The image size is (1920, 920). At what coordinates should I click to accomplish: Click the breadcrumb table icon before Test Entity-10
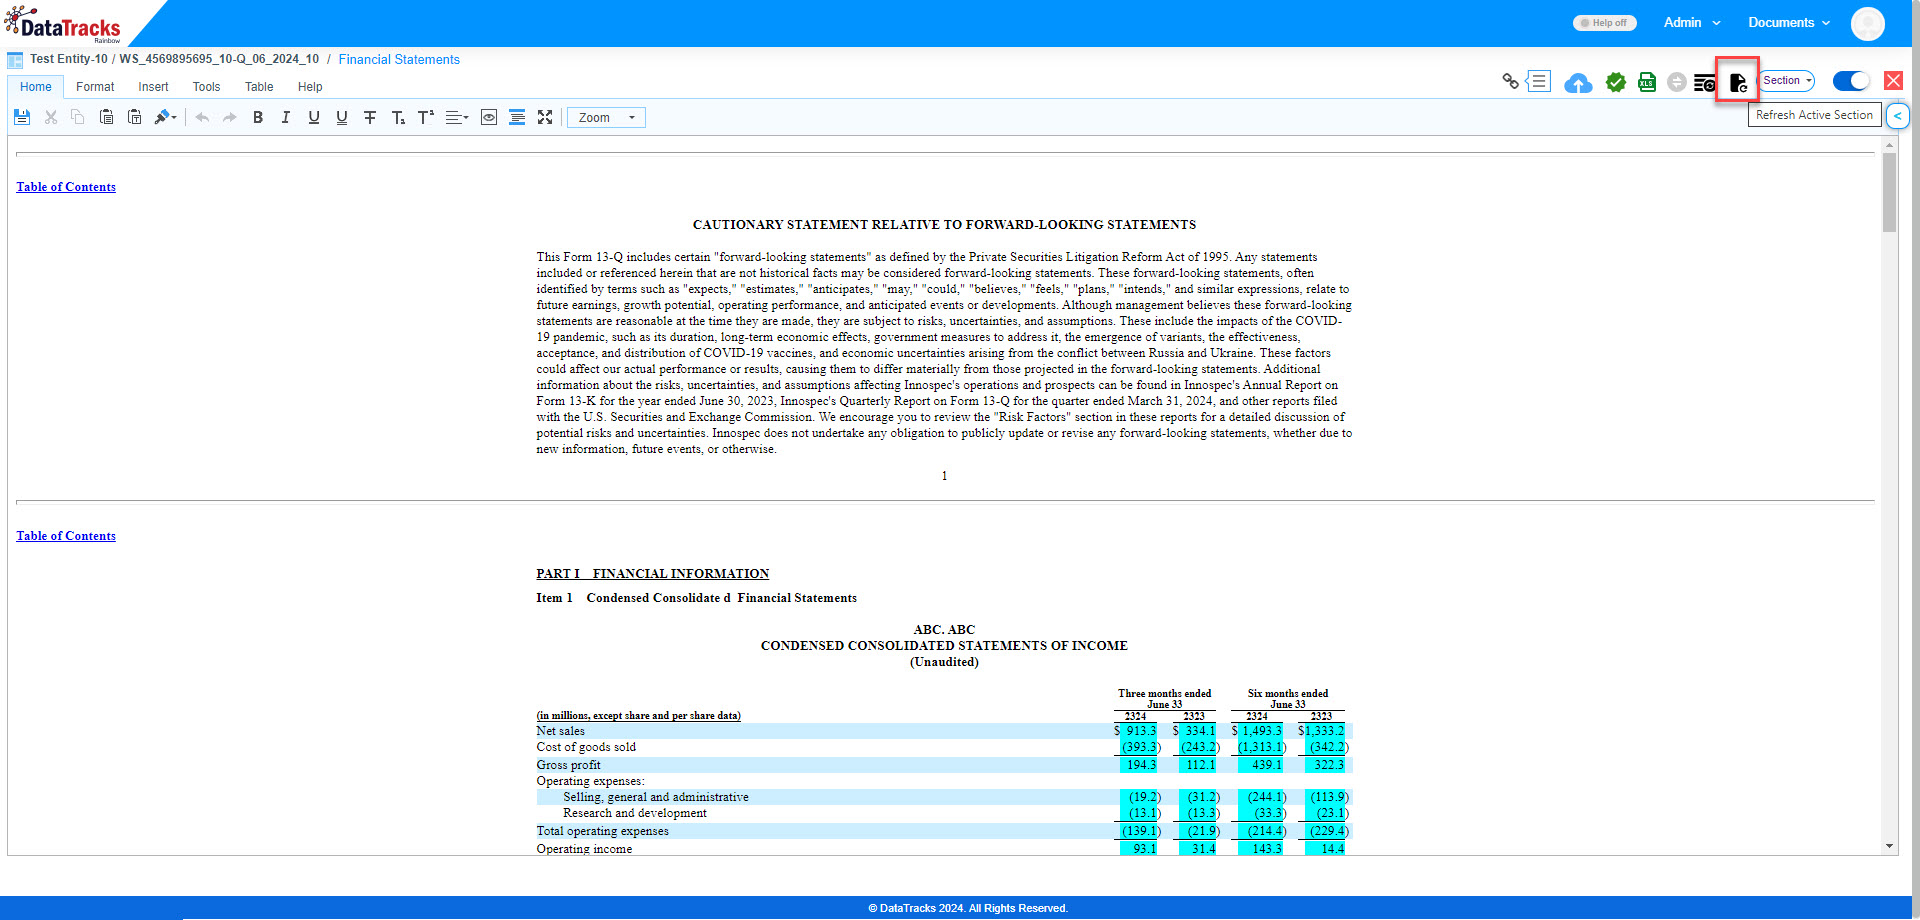pos(15,60)
